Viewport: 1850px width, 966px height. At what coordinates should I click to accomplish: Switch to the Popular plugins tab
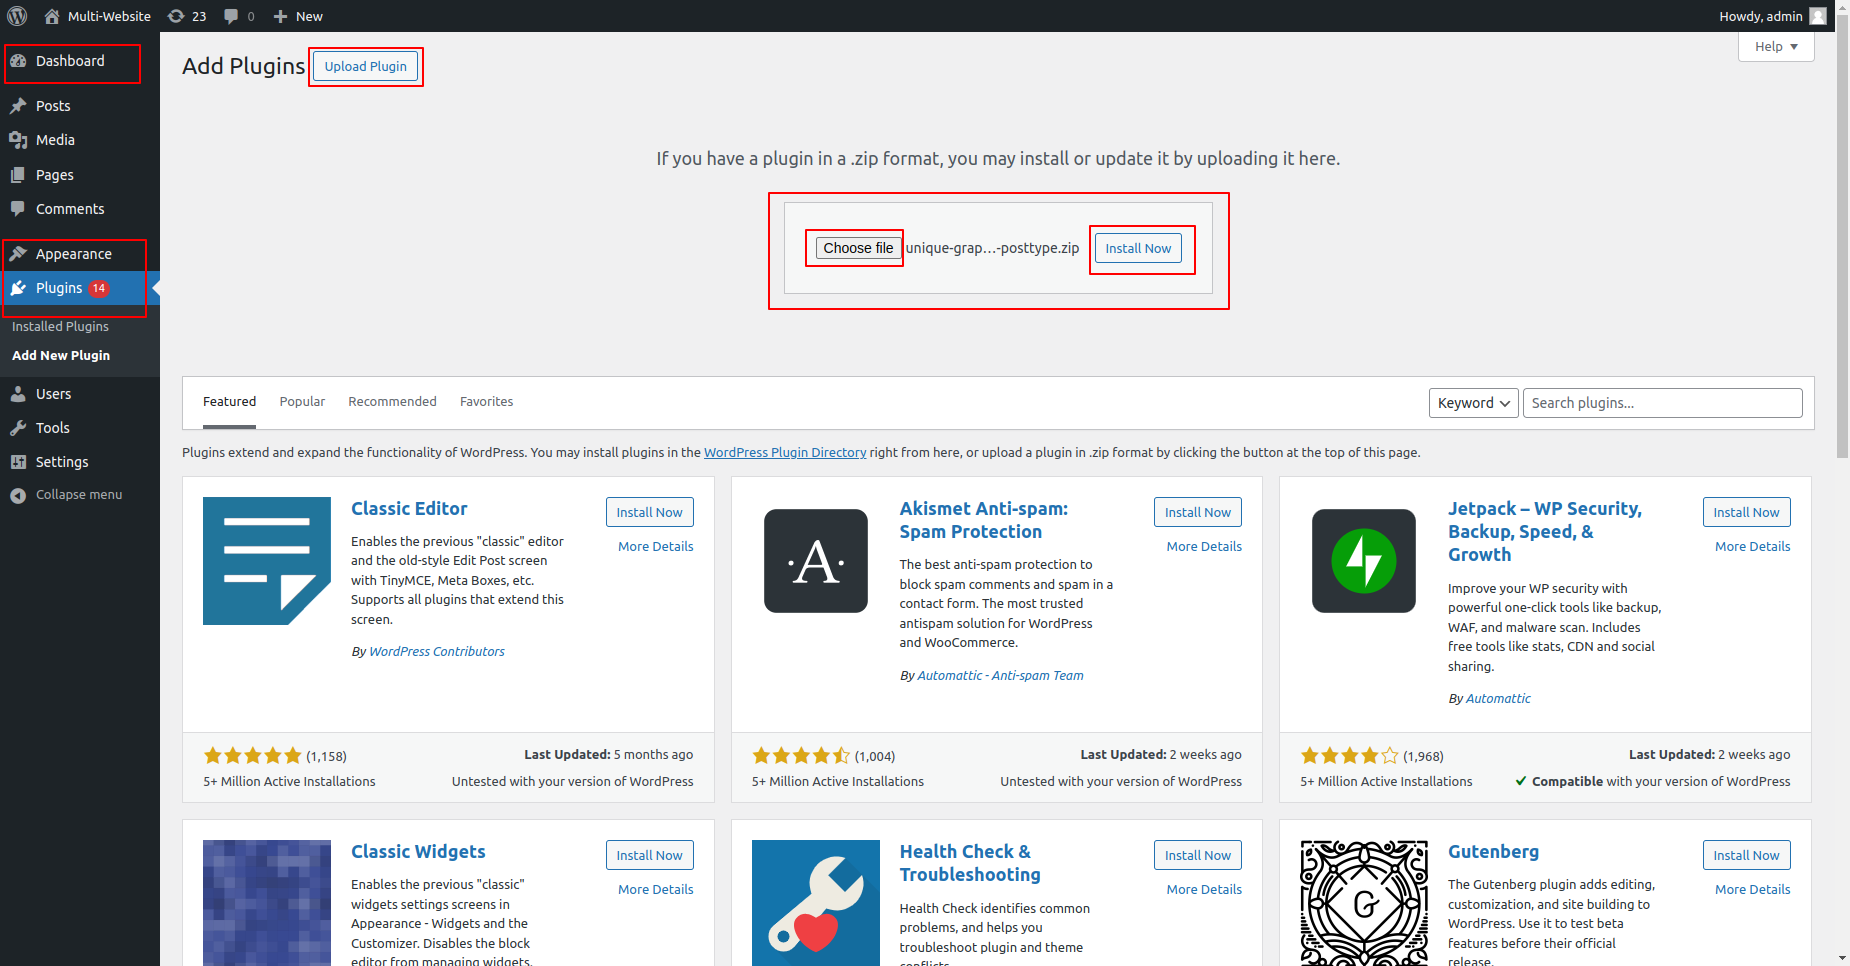coord(302,402)
